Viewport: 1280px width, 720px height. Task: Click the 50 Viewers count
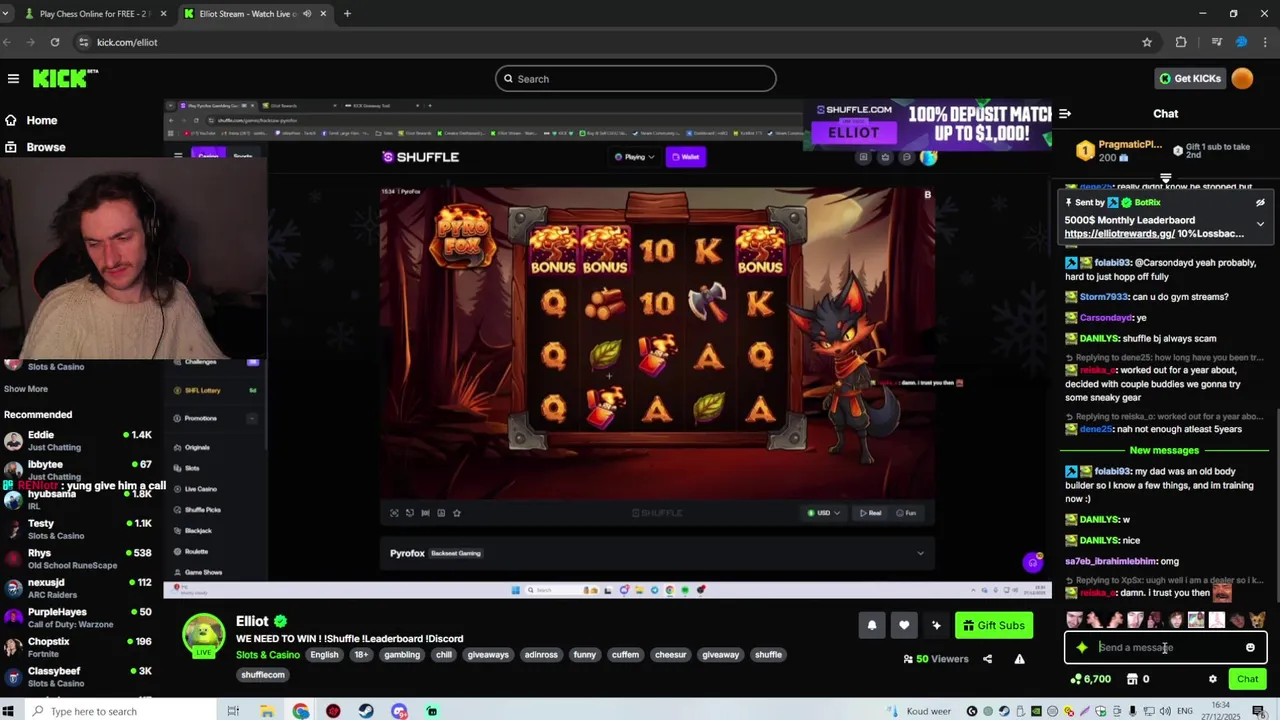coord(936,659)
